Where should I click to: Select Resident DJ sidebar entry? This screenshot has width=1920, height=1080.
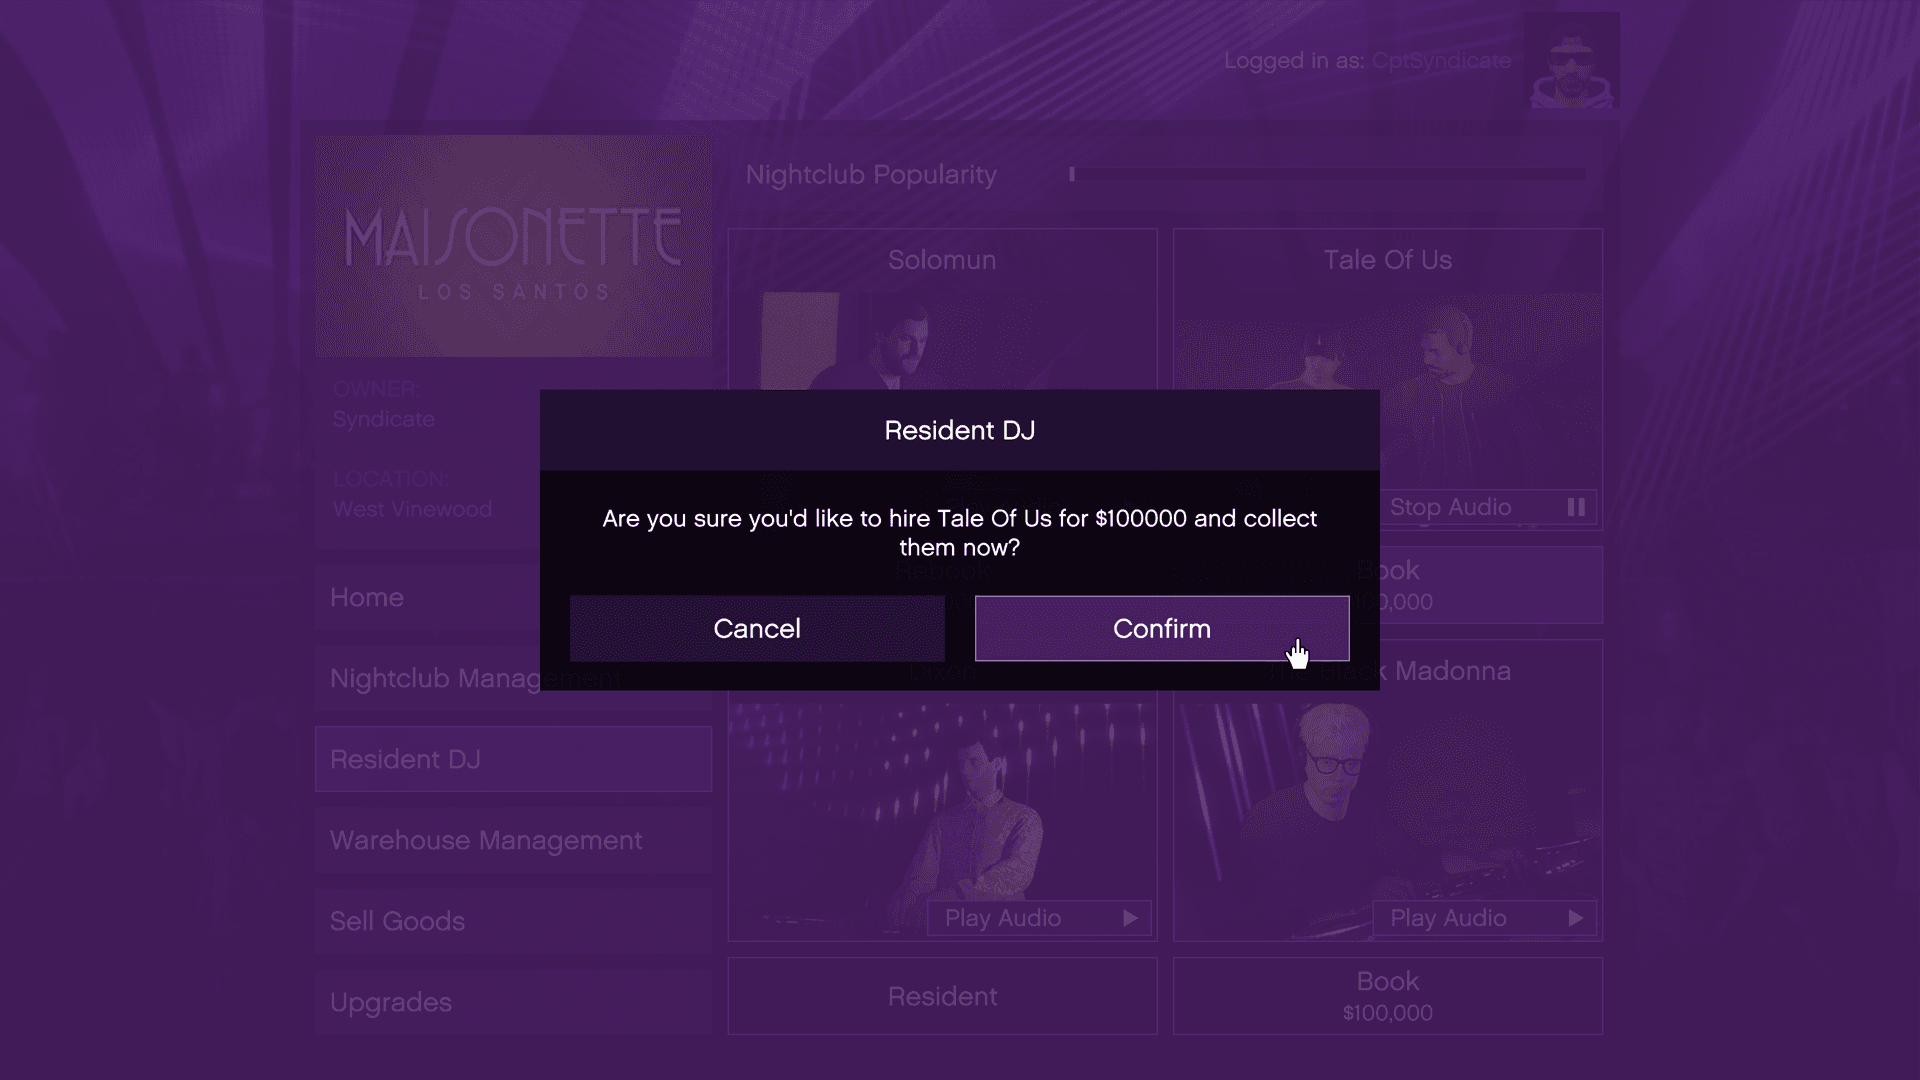[x=513, y=759]
